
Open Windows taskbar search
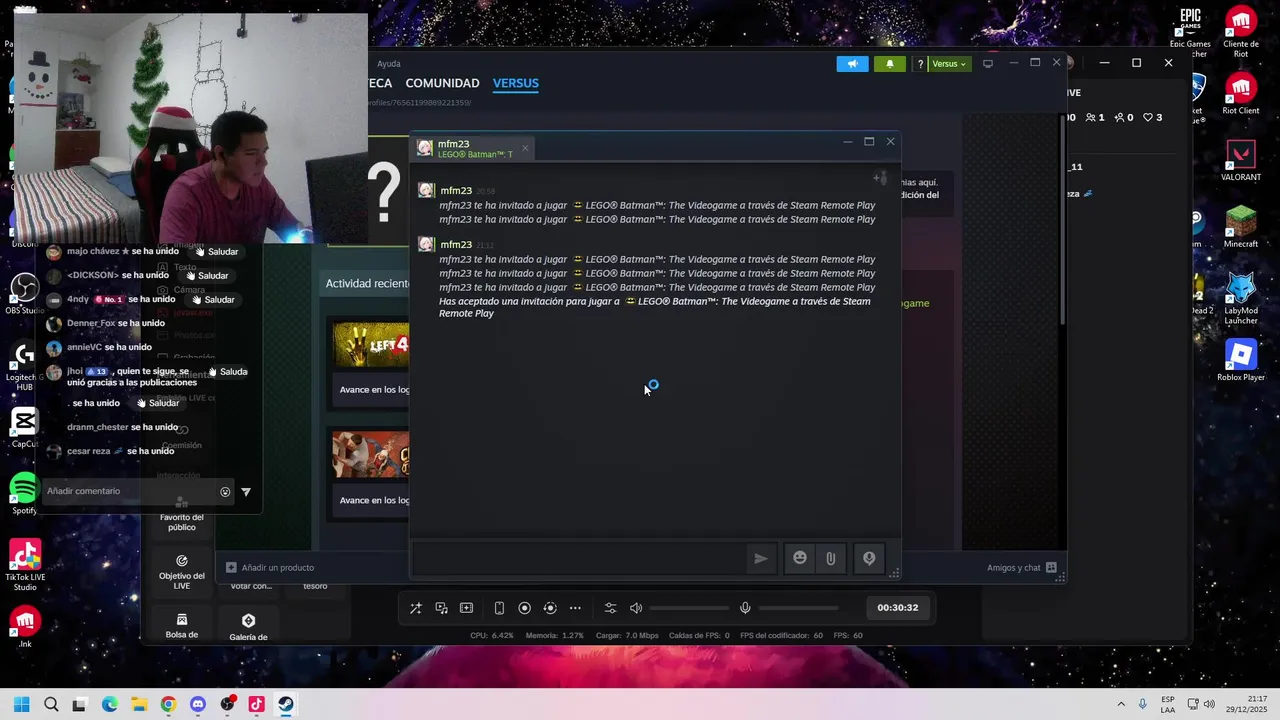51,704
